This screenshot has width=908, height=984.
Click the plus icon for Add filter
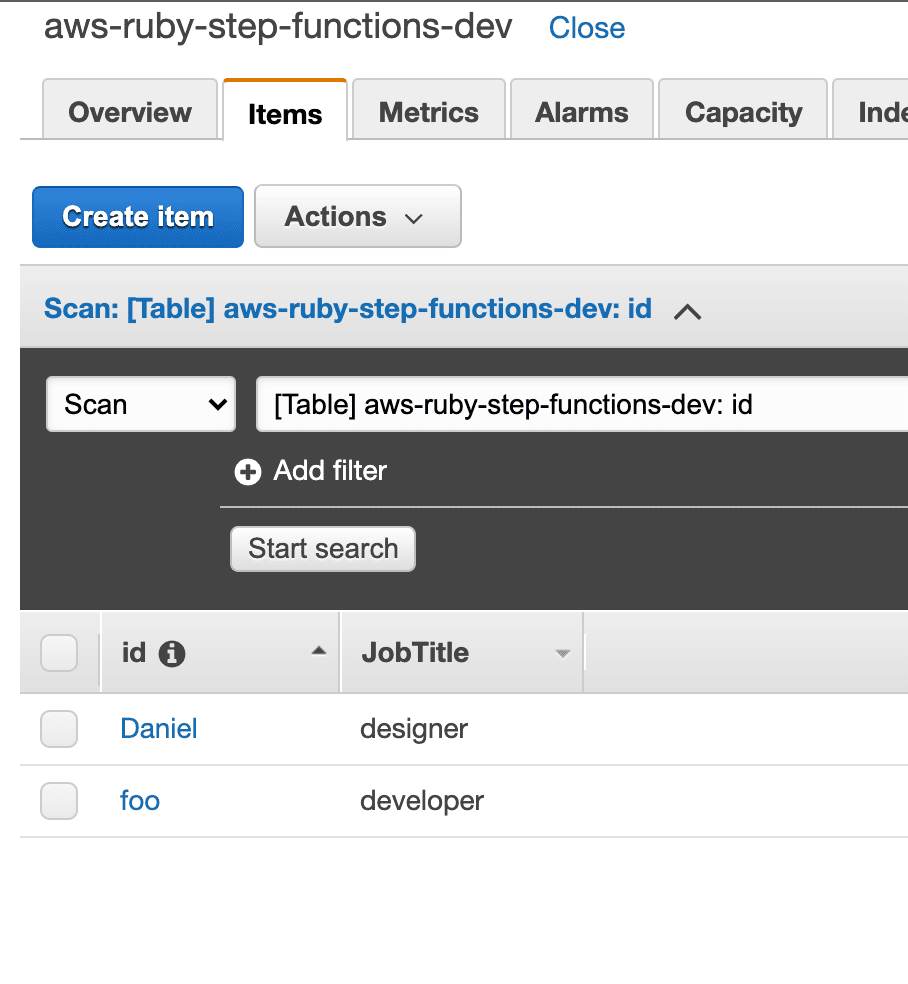pyautogui.click(x=248, y=472)
